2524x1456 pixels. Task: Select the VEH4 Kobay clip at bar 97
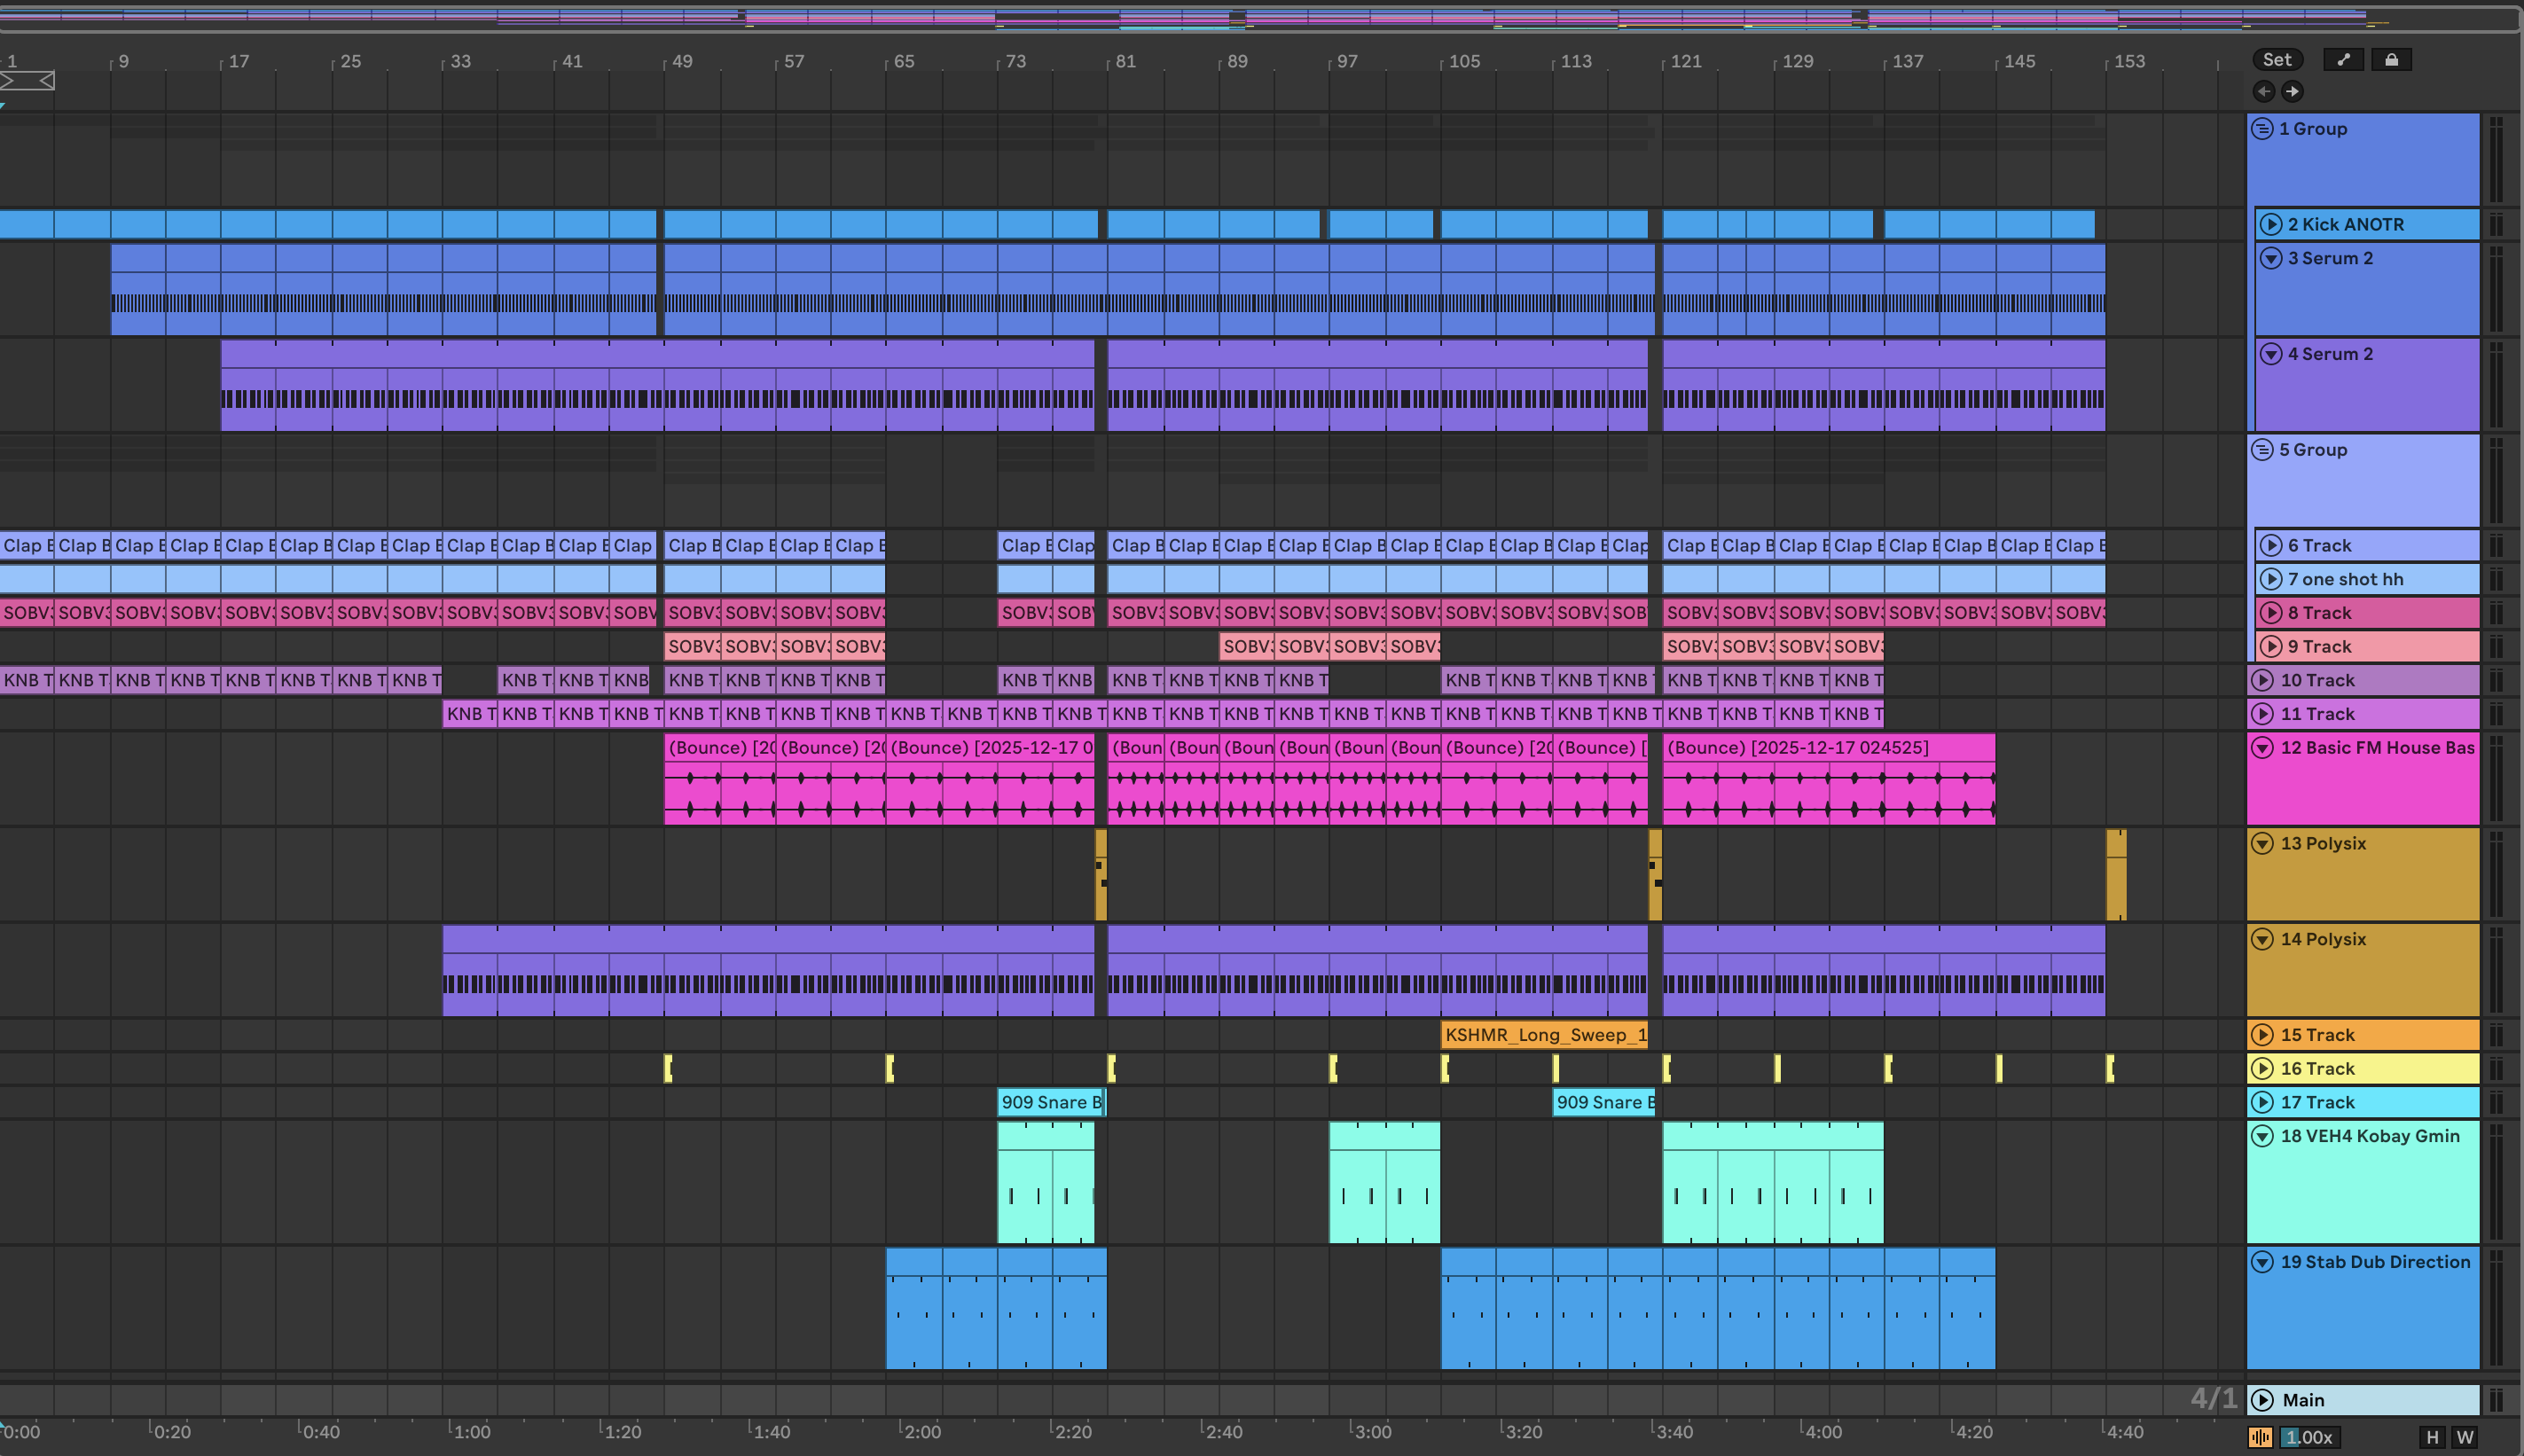point(1384,1182)
